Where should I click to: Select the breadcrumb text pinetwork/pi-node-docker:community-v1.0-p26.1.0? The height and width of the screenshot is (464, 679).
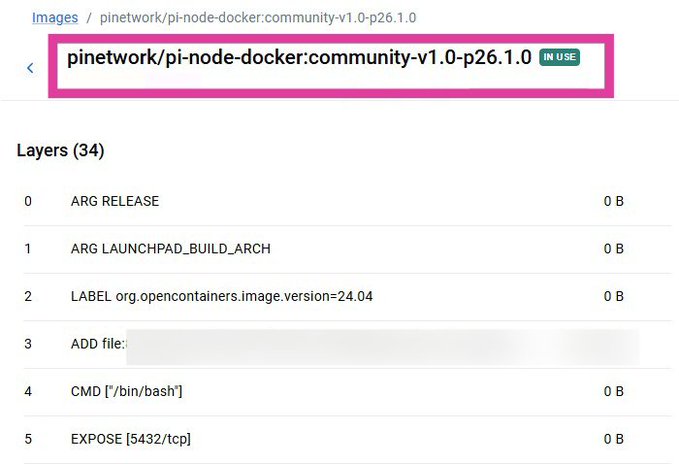tap(258, 18)
